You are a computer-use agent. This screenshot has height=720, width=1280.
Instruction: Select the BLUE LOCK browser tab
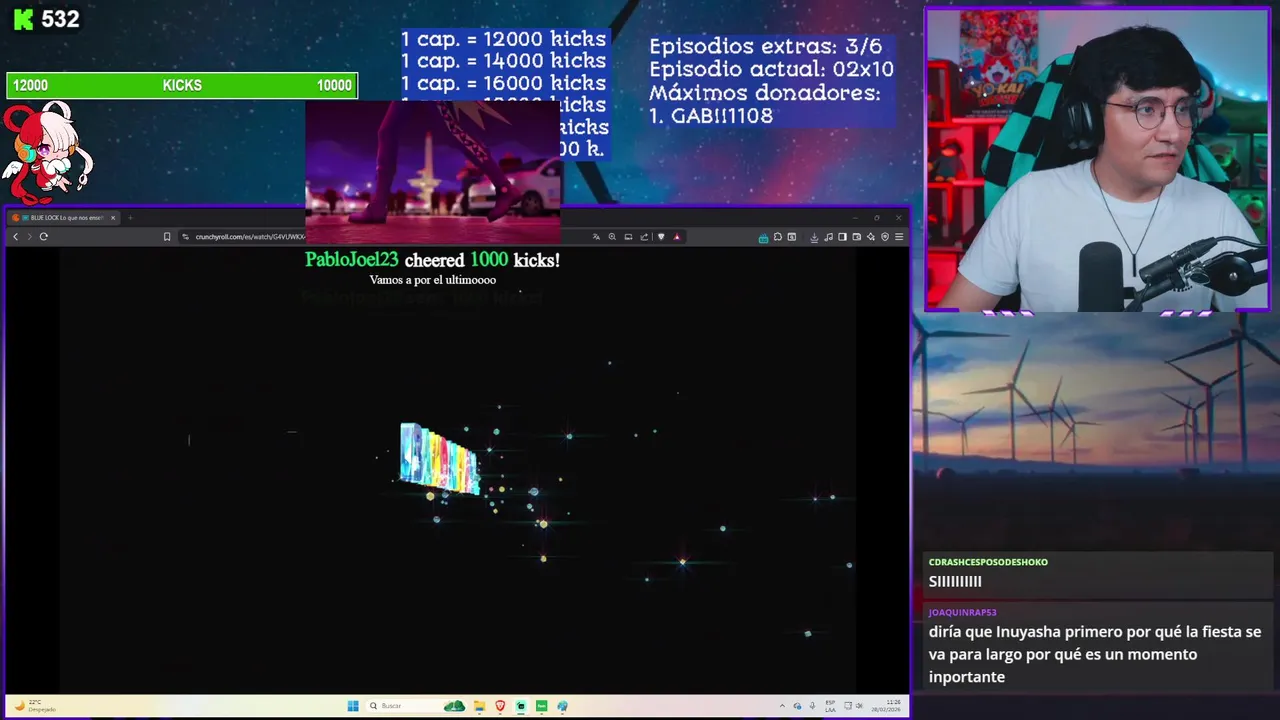coord(63,217)
